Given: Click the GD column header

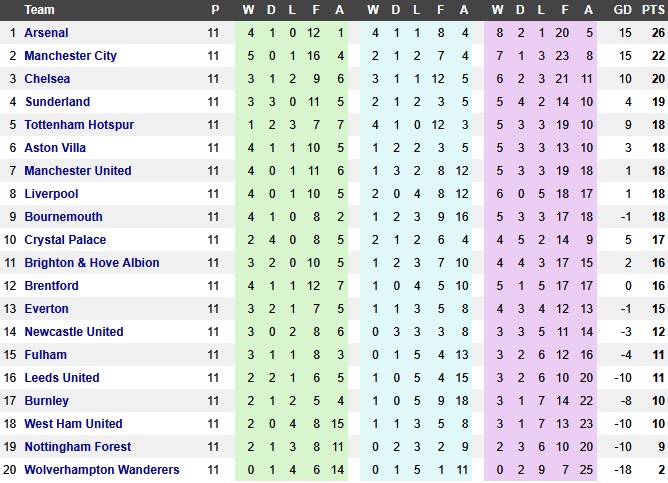Looking at the screenshot, I should [x=623, y=10].
